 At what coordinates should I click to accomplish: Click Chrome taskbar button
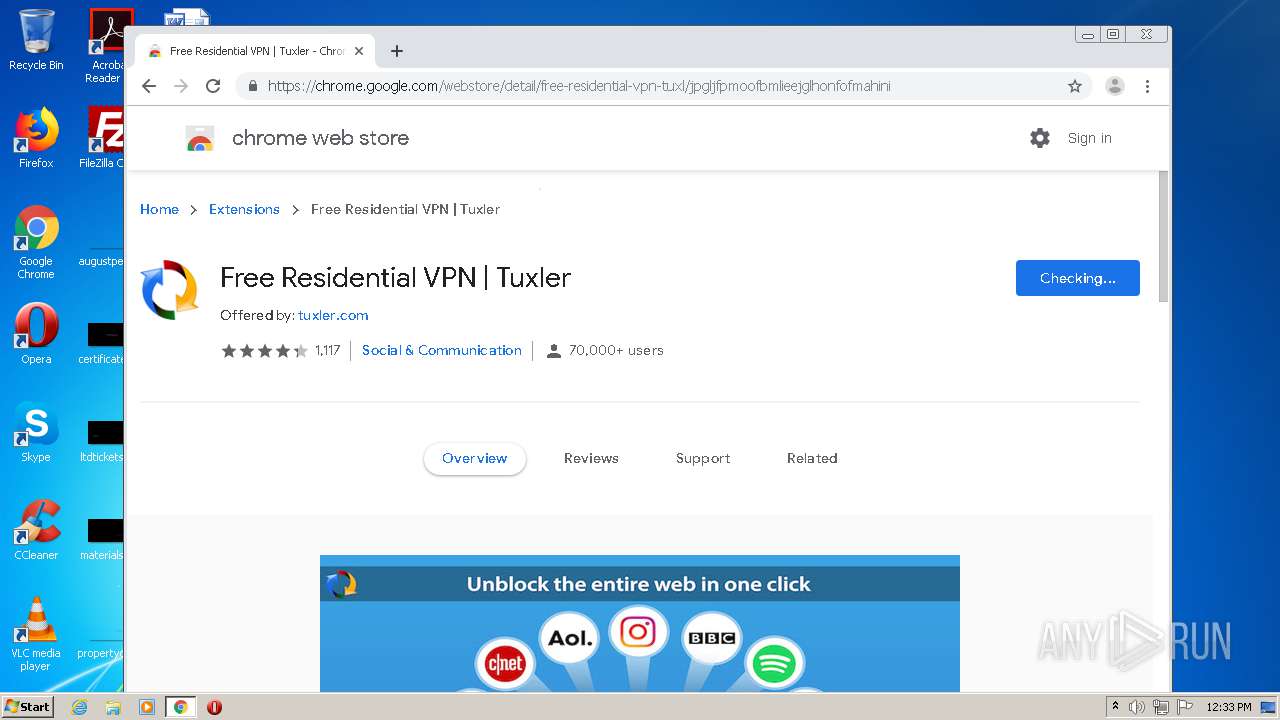pyautogui.click(x=181, y=707)
